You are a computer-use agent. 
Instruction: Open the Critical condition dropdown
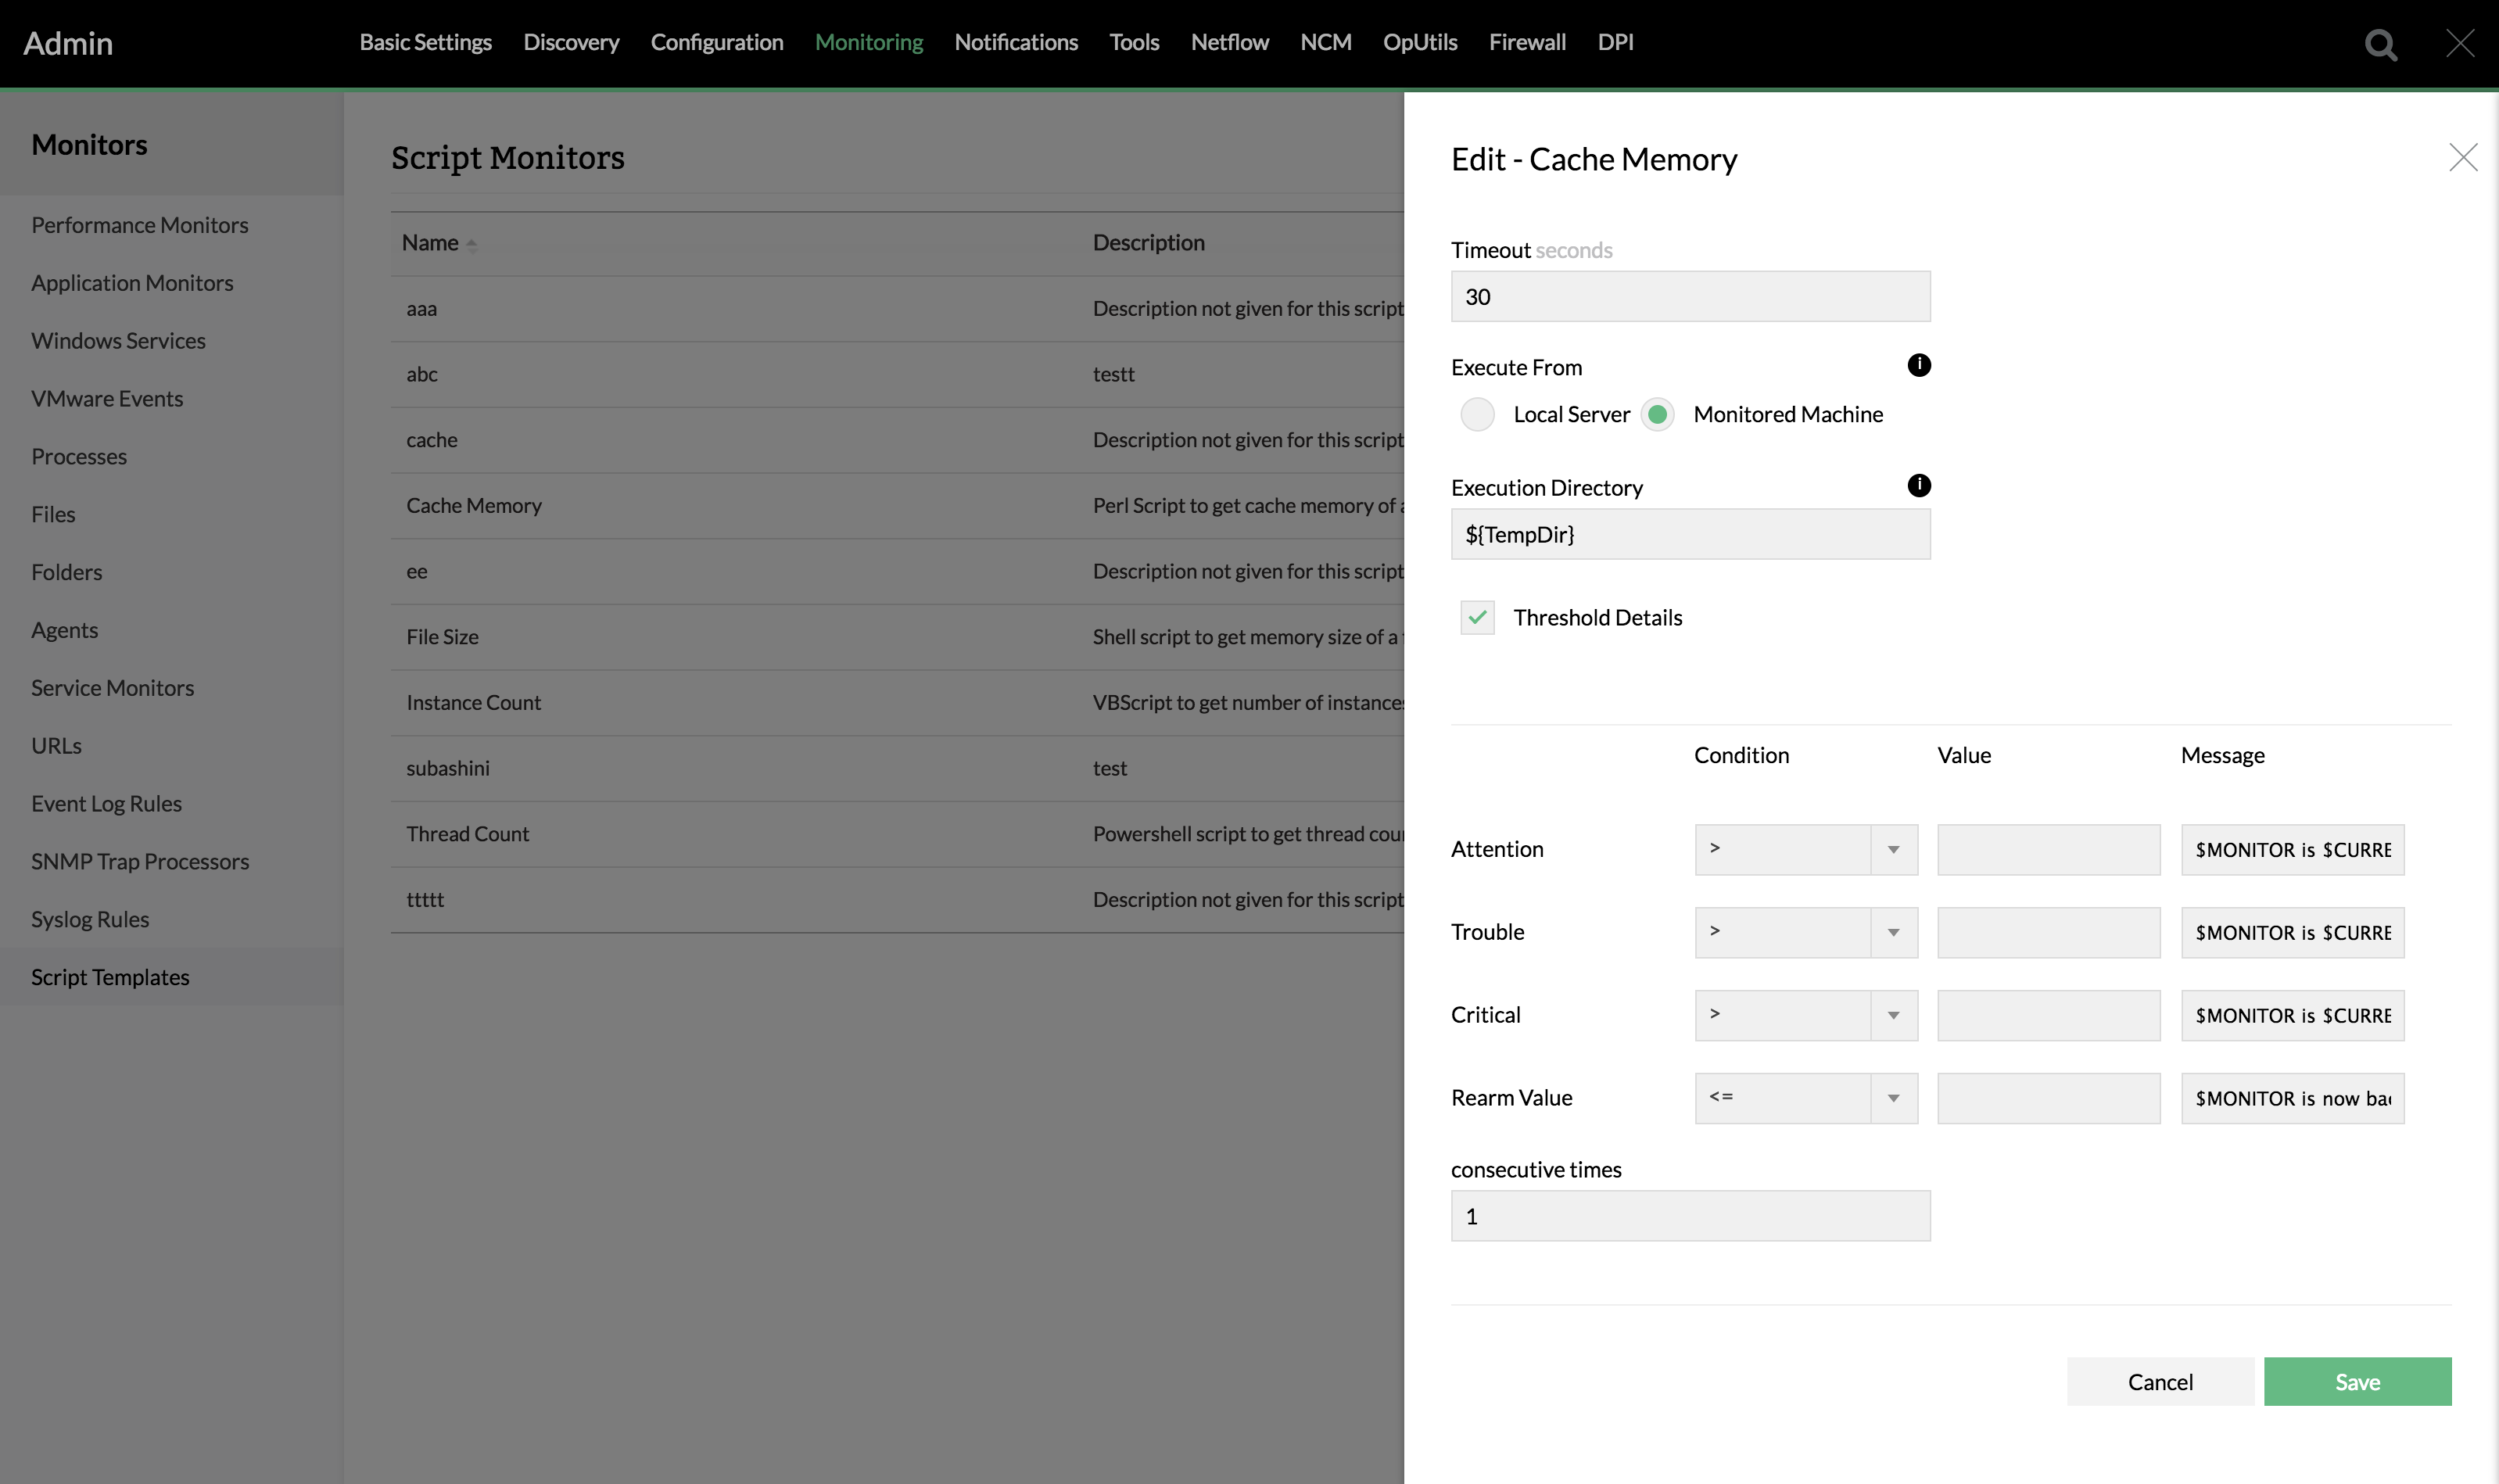pyautogui.click(x=1892, y=1015)
